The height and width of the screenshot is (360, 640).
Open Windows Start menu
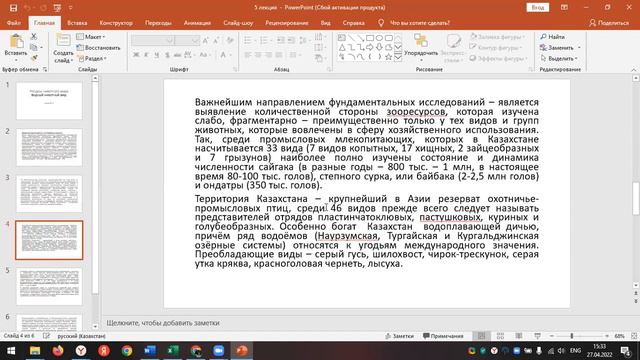point(11,351)
